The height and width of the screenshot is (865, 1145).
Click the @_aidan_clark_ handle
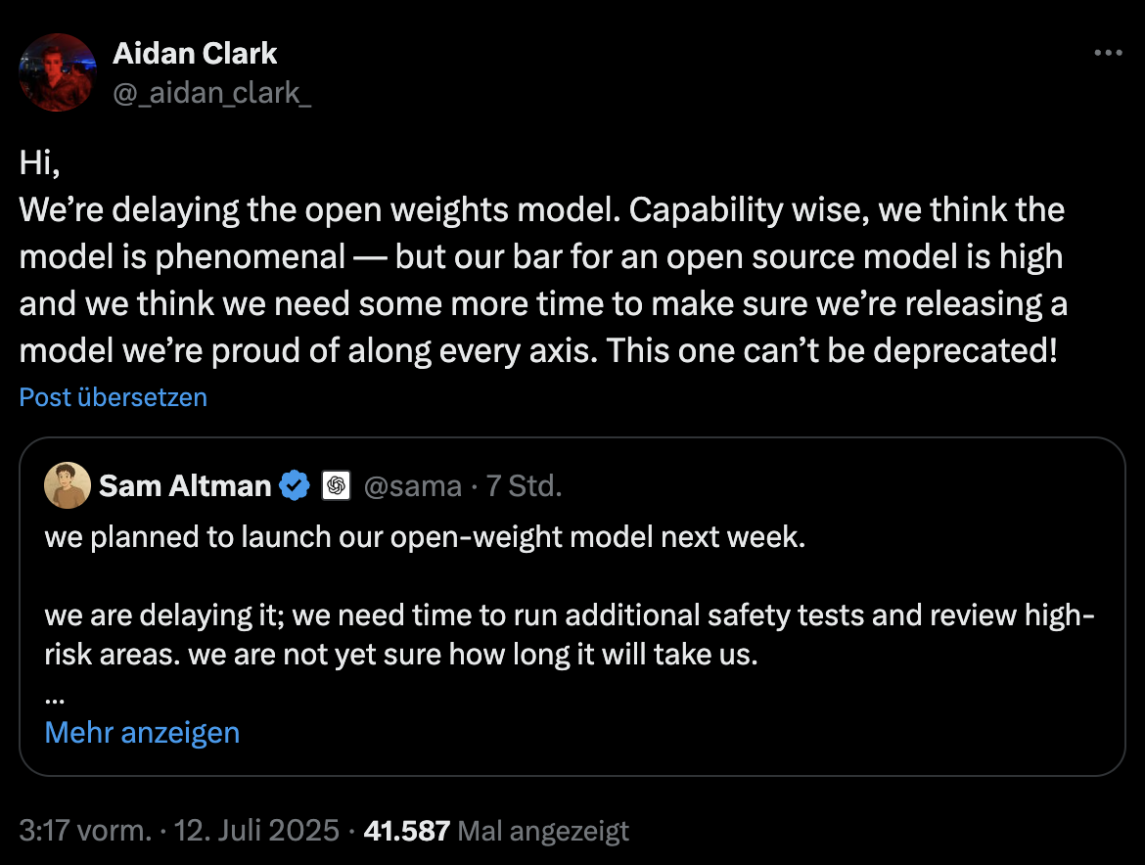212,93
